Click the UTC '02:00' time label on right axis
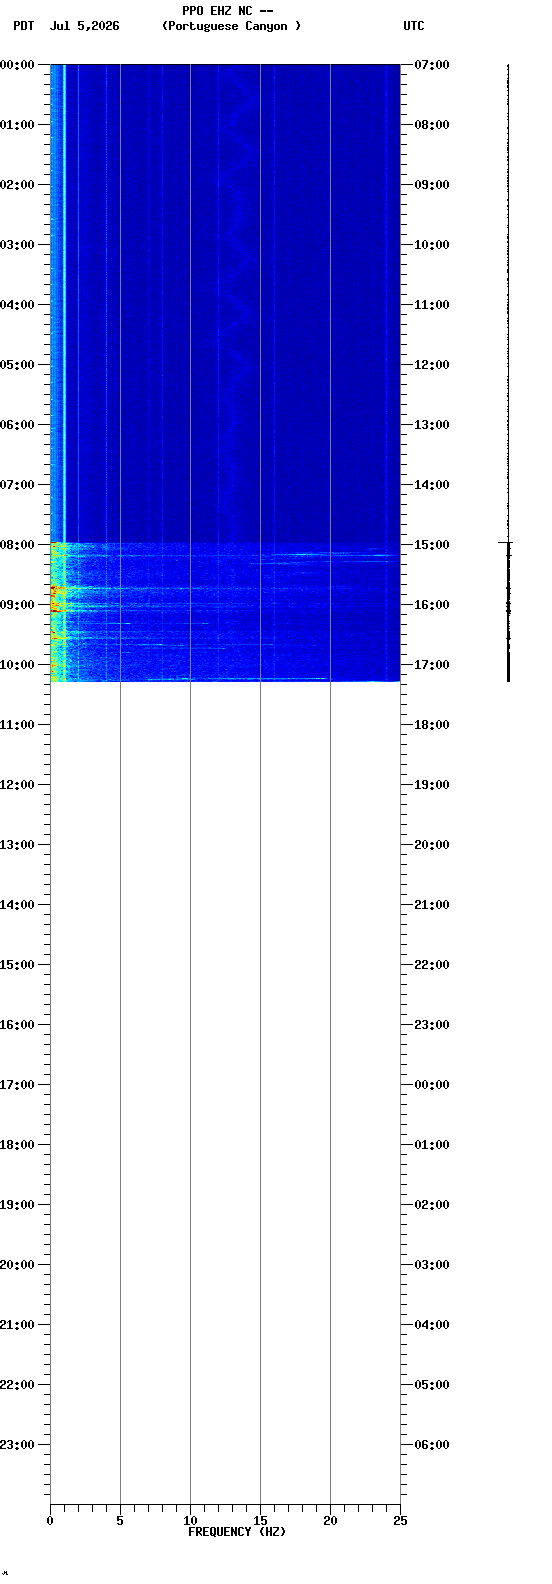 [x=432, y=1205]
